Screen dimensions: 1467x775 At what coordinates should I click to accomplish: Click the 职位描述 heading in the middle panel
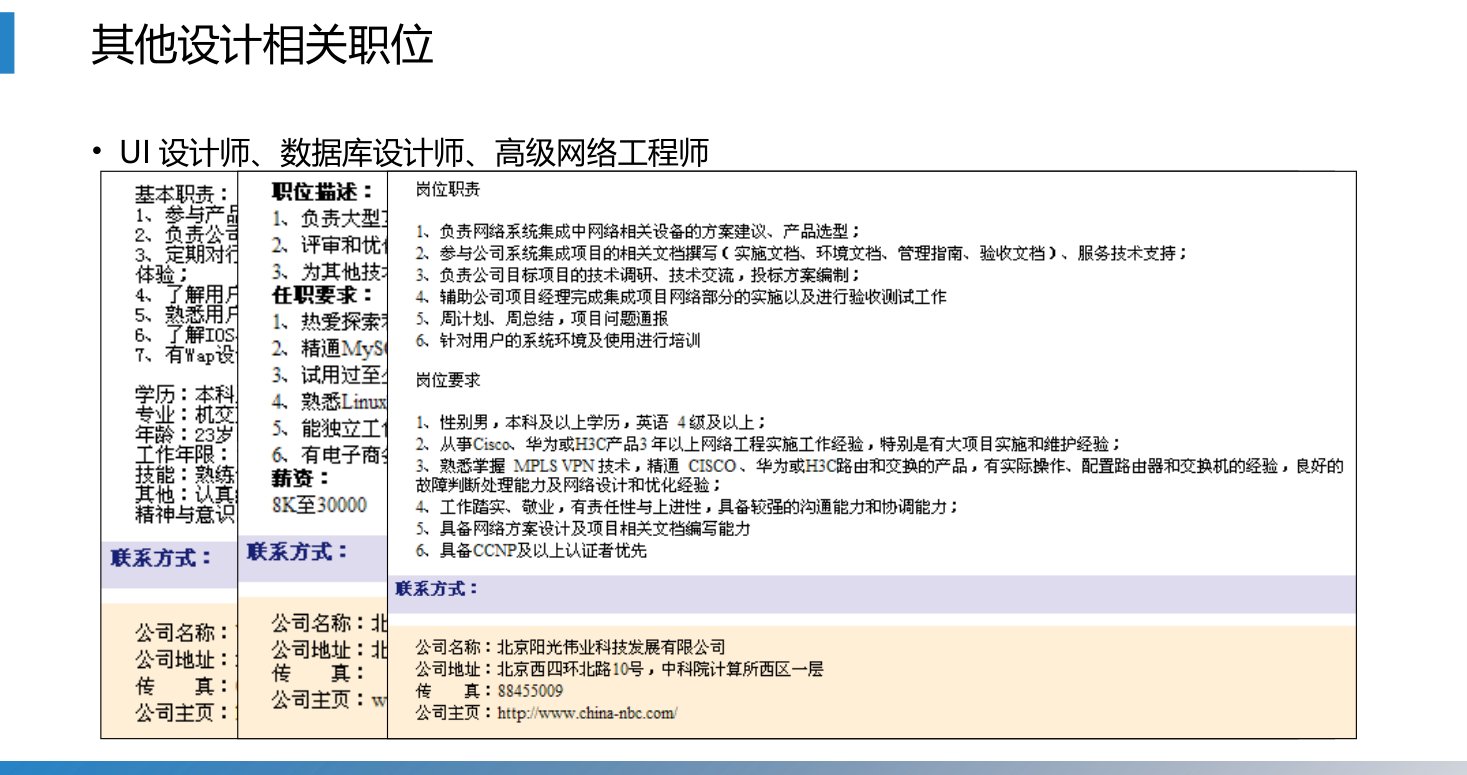pyautogui.click(x=323, y=191)
